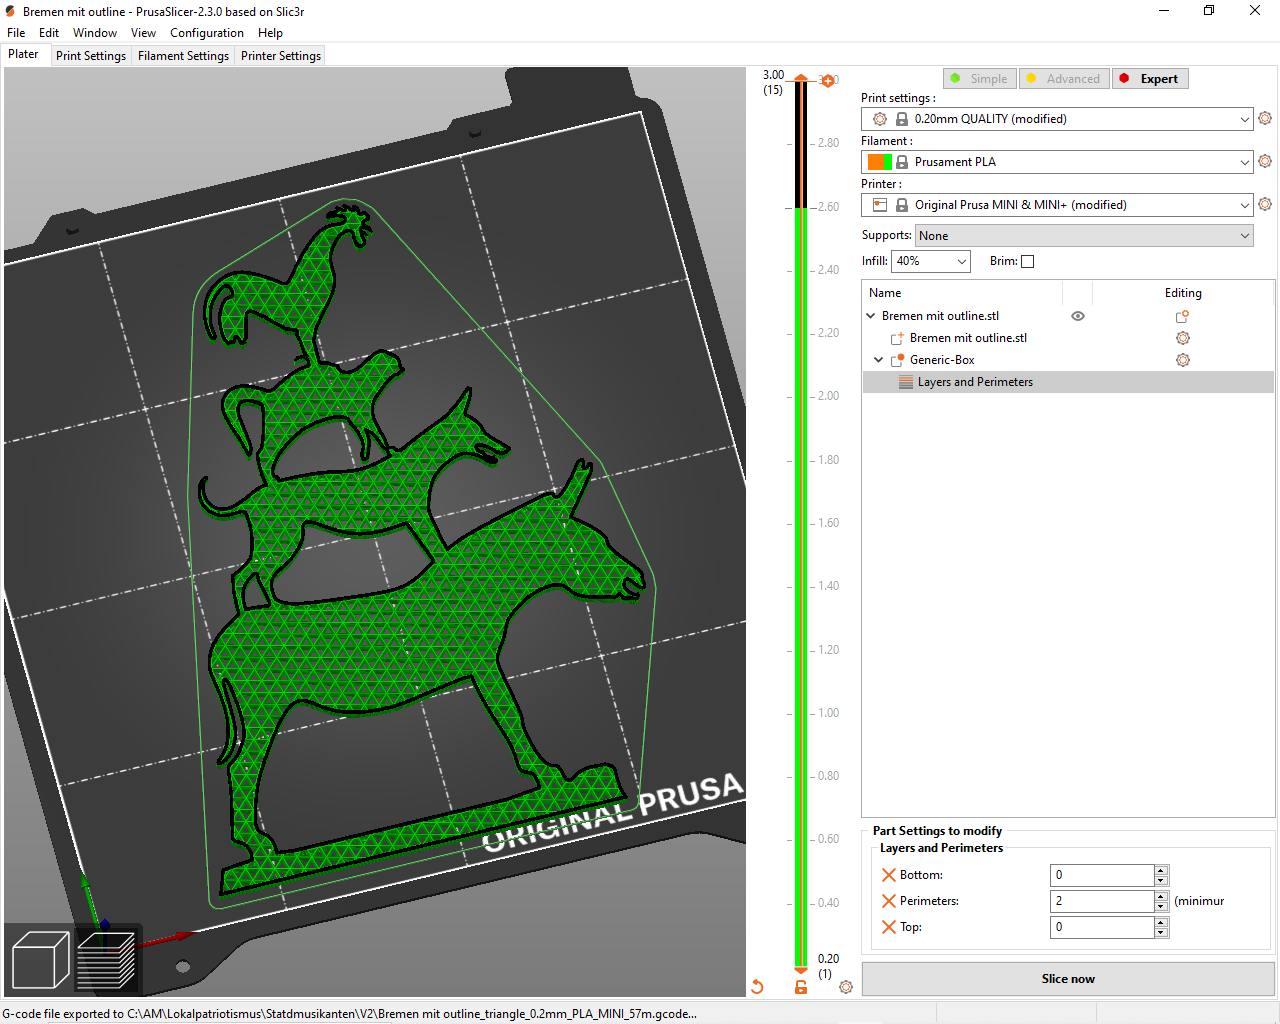Select the Layers and Perimeters row
This screenshot has width=1280, height=1024.
(1068, 382)
